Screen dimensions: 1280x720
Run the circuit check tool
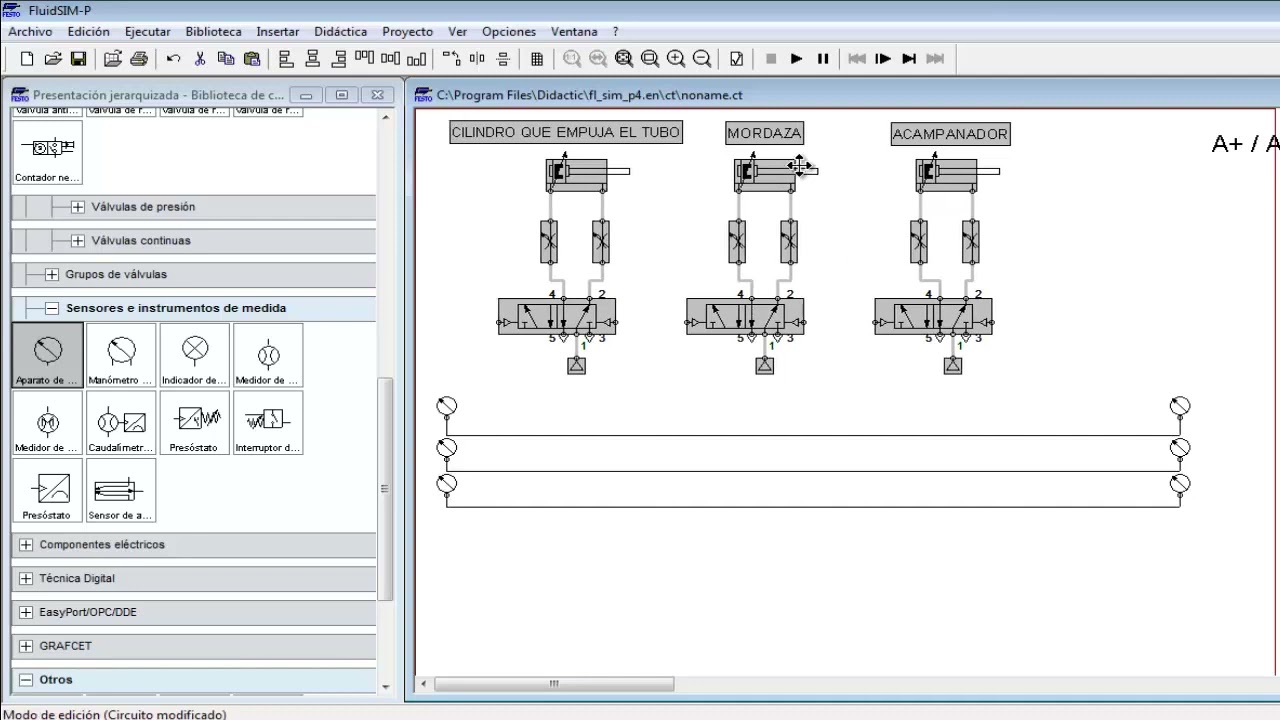pos(737,59)
